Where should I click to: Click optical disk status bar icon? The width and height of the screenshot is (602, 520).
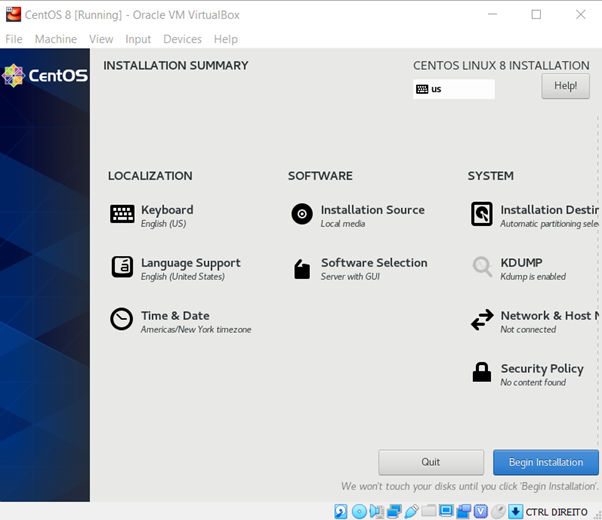(x=359, y=512)
